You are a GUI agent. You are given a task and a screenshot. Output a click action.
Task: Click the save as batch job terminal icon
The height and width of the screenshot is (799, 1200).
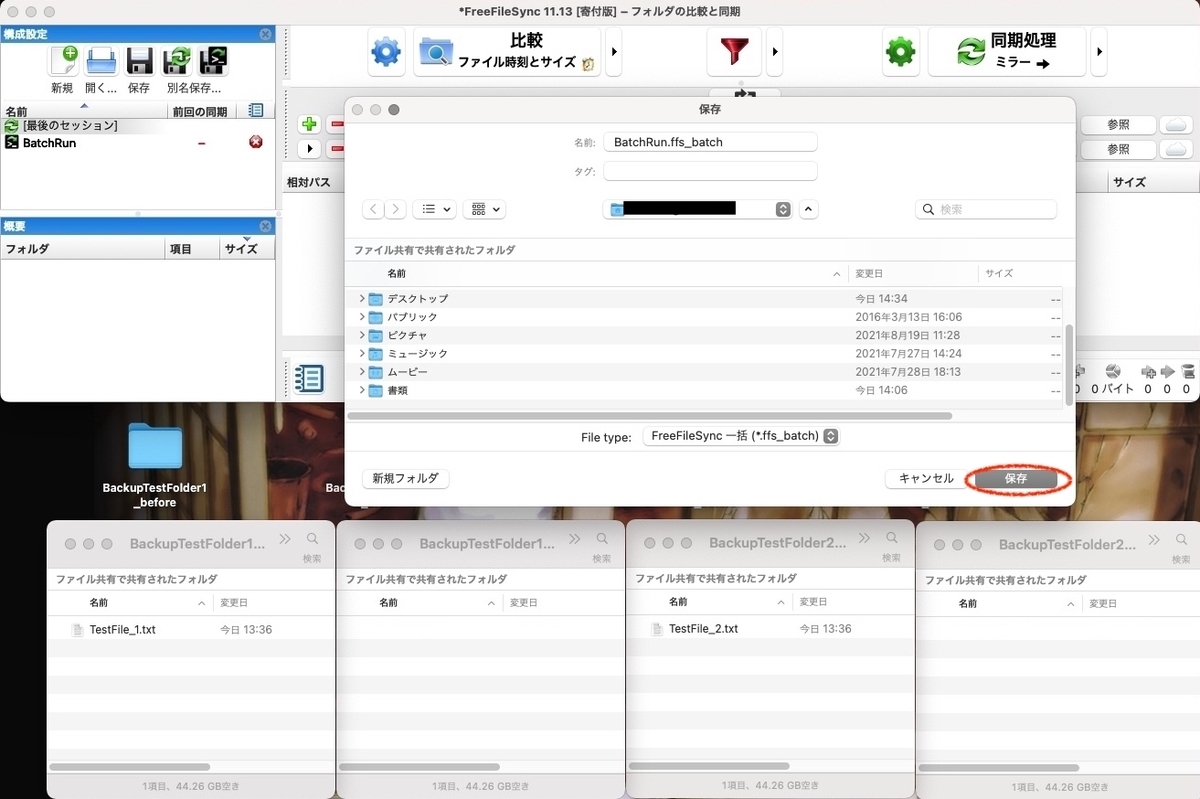point(213,60)
